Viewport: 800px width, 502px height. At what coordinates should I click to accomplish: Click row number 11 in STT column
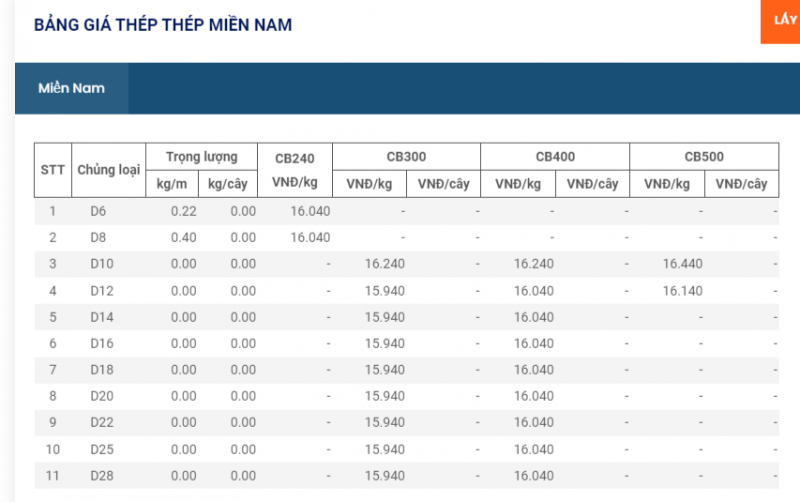pyautogui.click(x=53, y=476)
